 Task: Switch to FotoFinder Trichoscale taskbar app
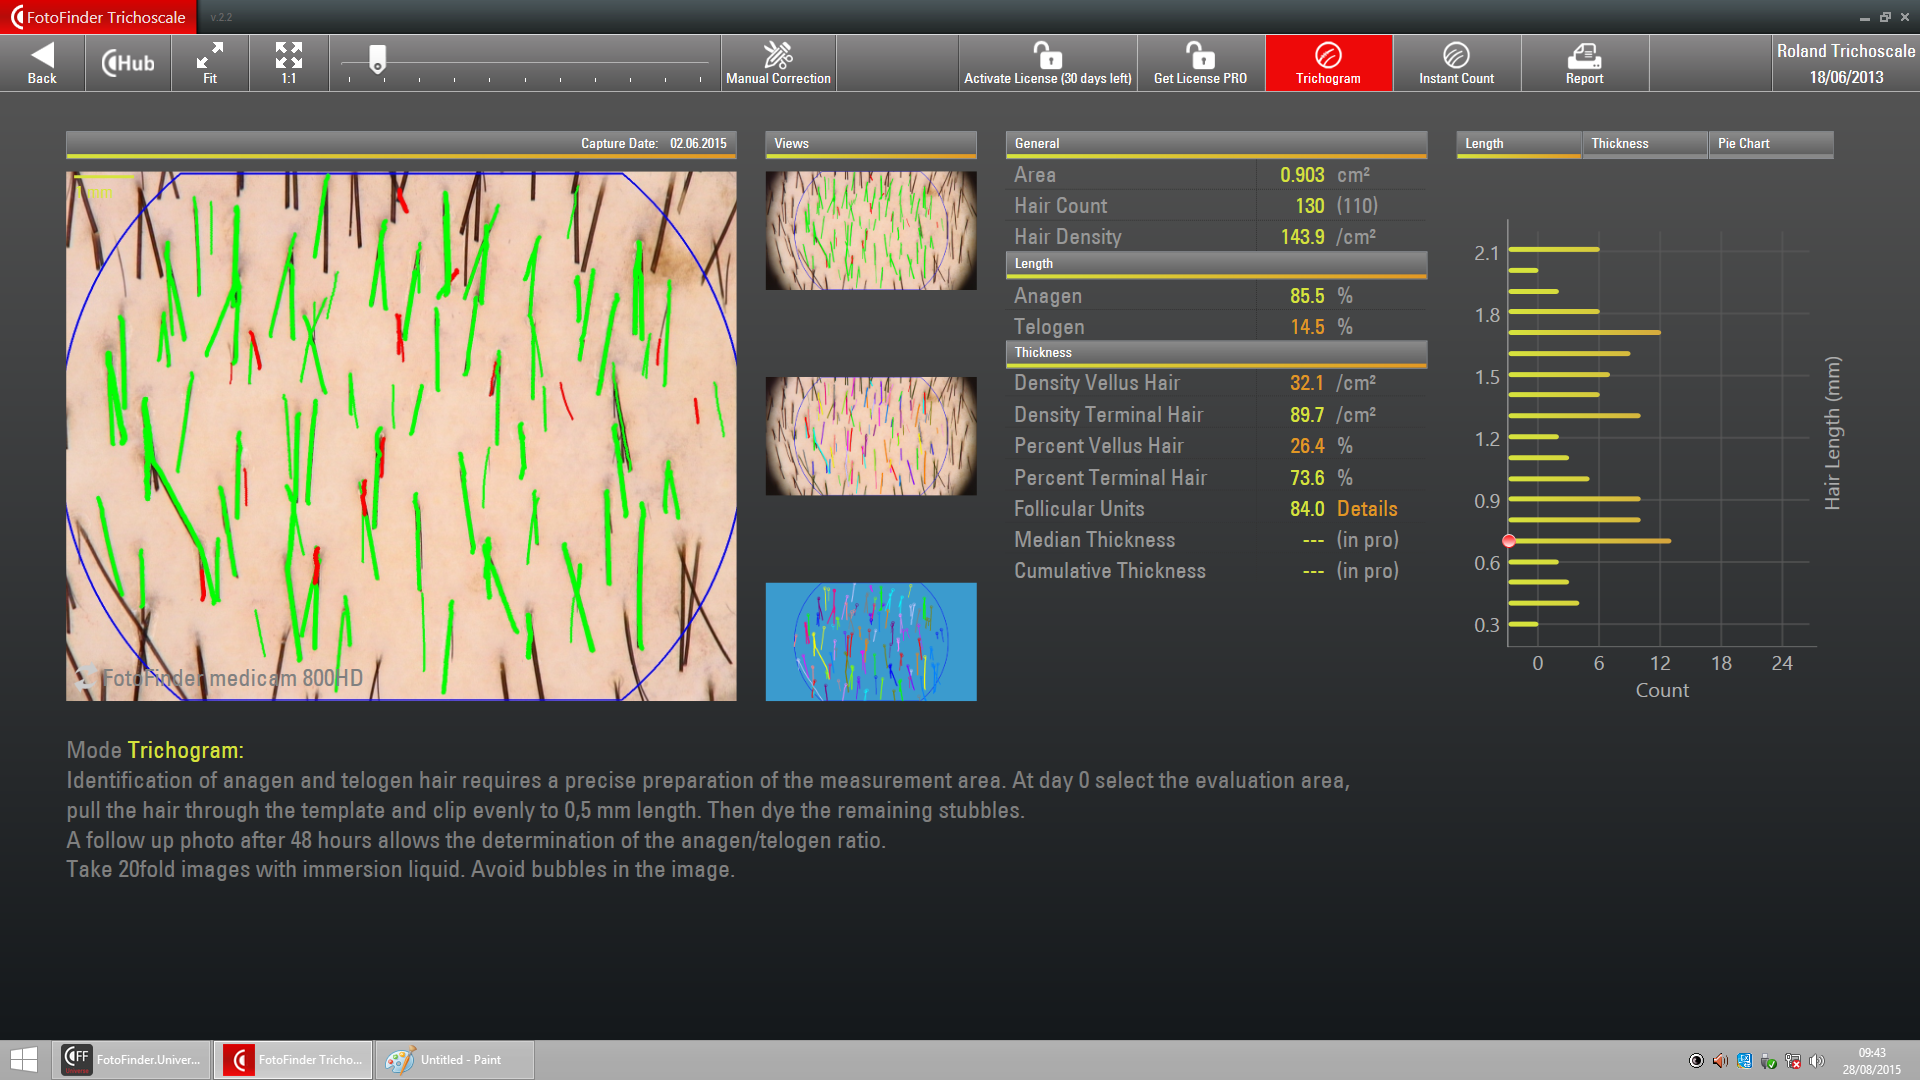pyautogui.click(x=293, y=1060)
